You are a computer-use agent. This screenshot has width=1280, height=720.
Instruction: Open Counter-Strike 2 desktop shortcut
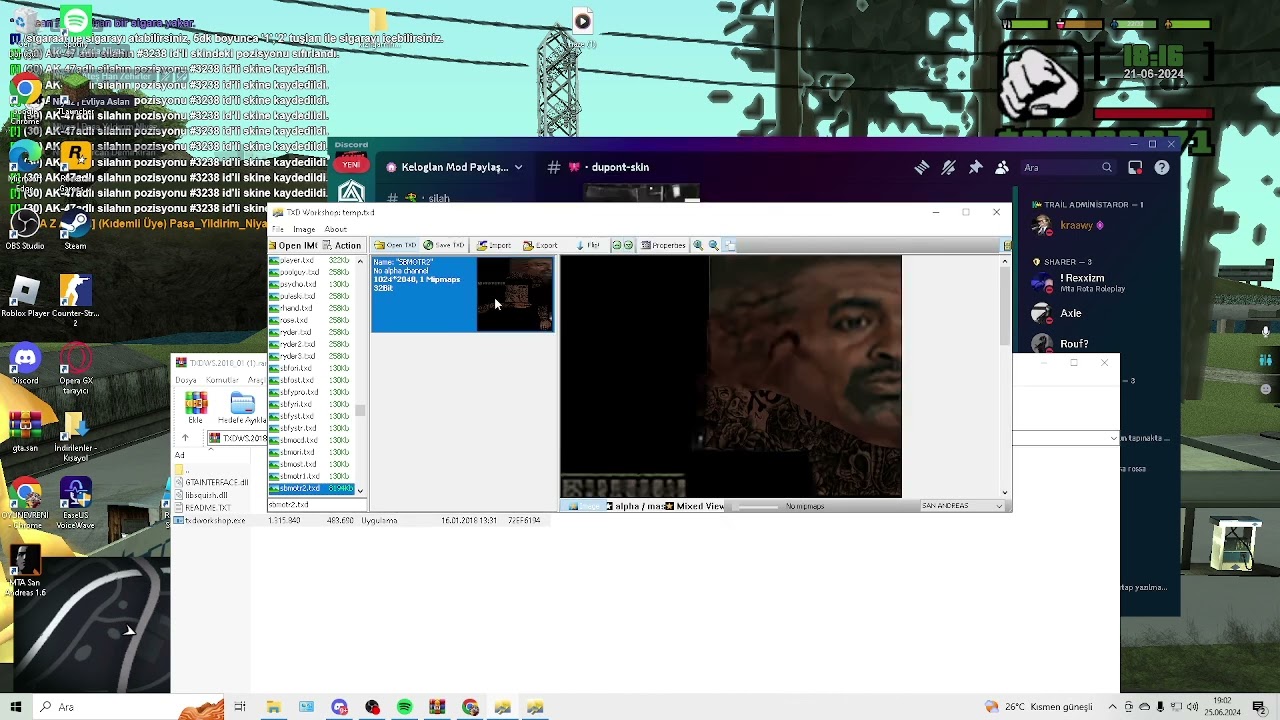(75, 302)
